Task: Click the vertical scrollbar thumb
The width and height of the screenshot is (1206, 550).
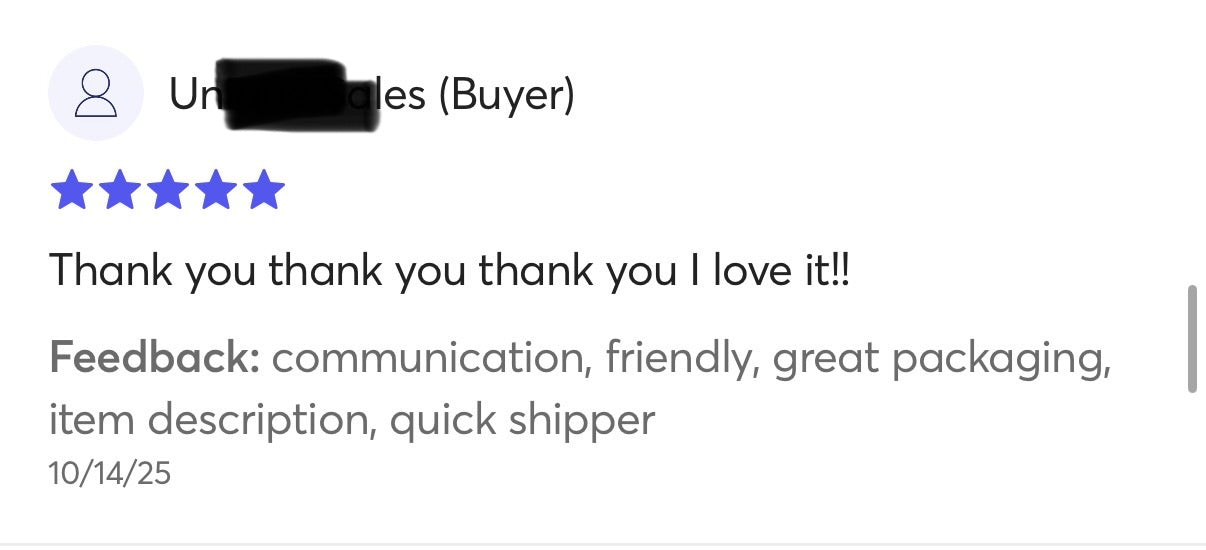Action: (x=1191, y=339)
